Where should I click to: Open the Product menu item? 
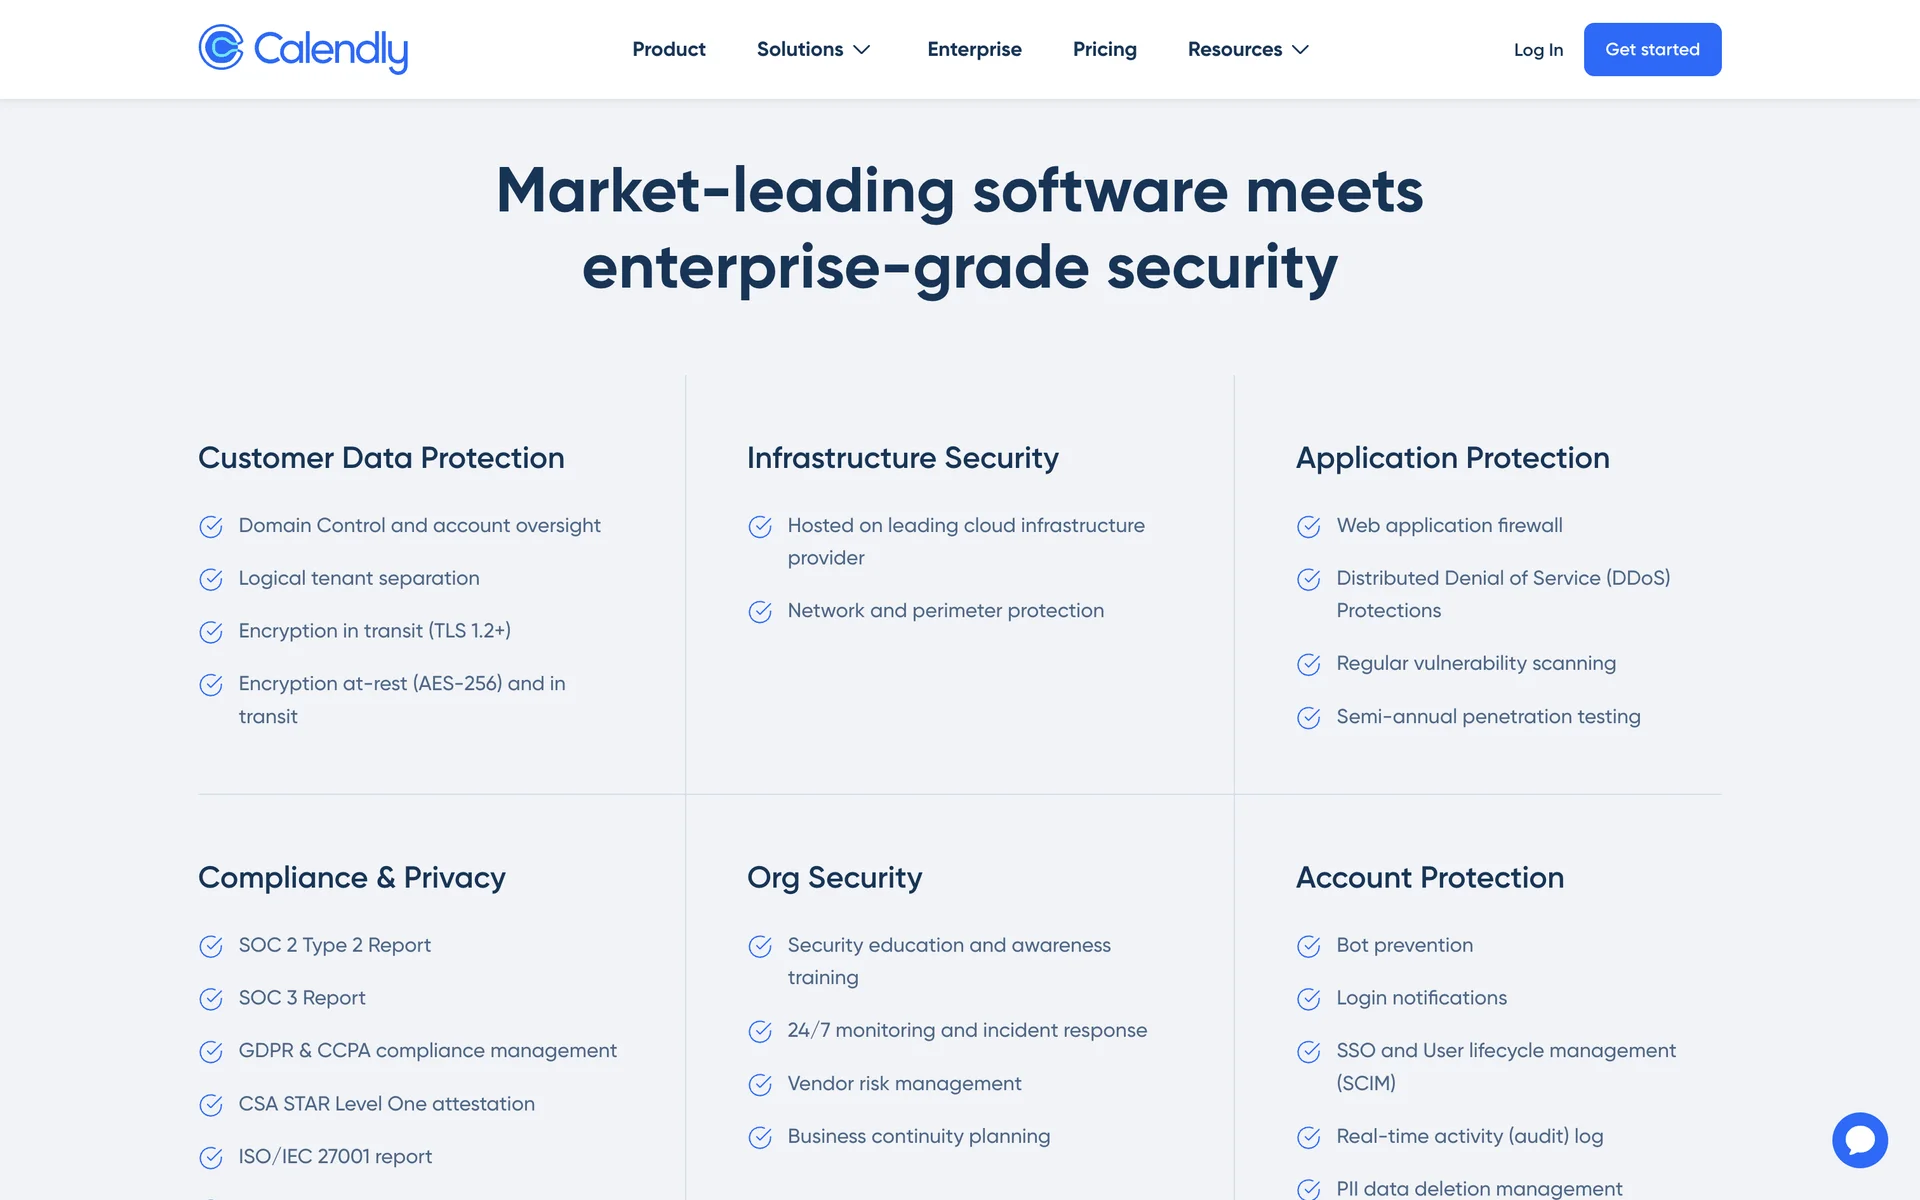pos(668,49)
